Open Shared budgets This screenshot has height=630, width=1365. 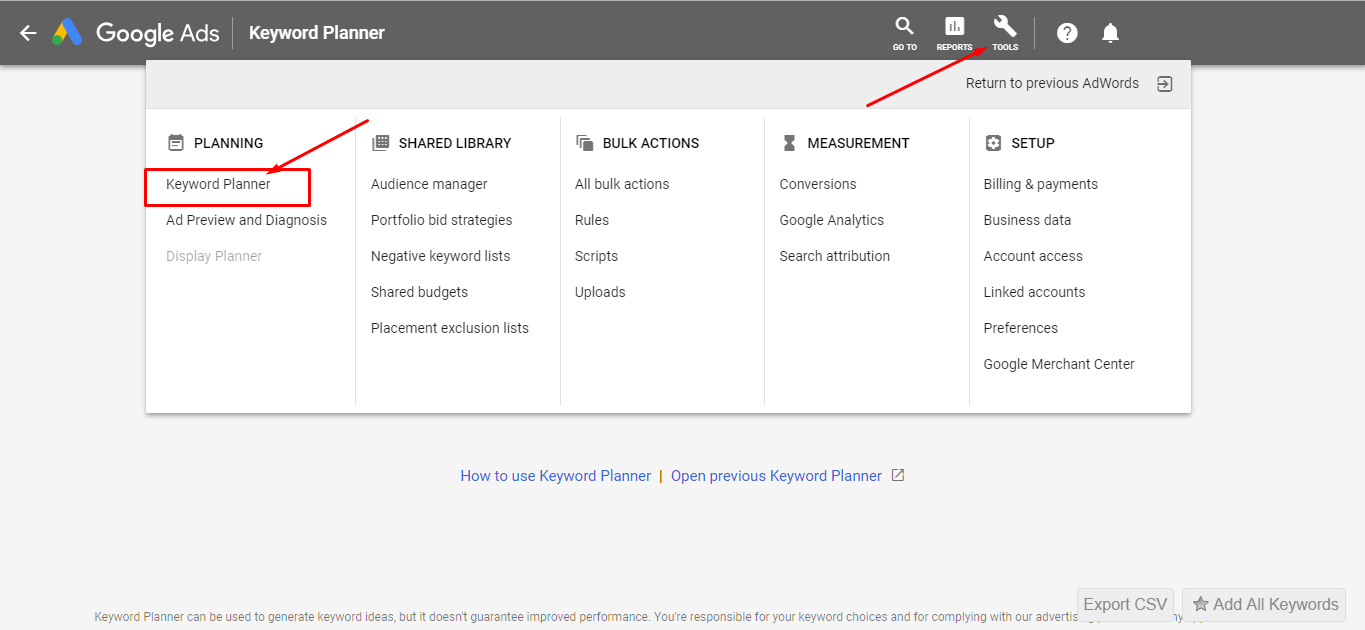pos(419,292)
